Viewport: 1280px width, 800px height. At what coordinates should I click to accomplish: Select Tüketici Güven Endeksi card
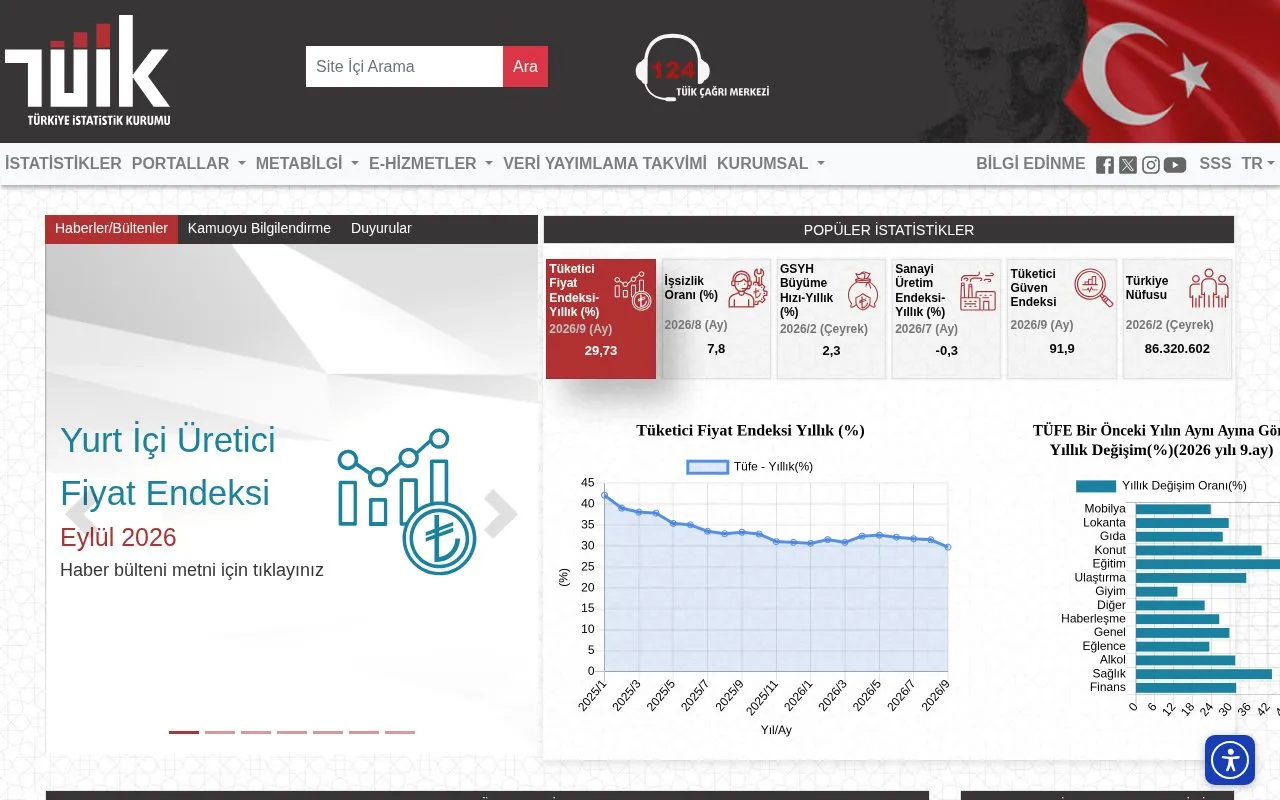tap(1062, 319)
